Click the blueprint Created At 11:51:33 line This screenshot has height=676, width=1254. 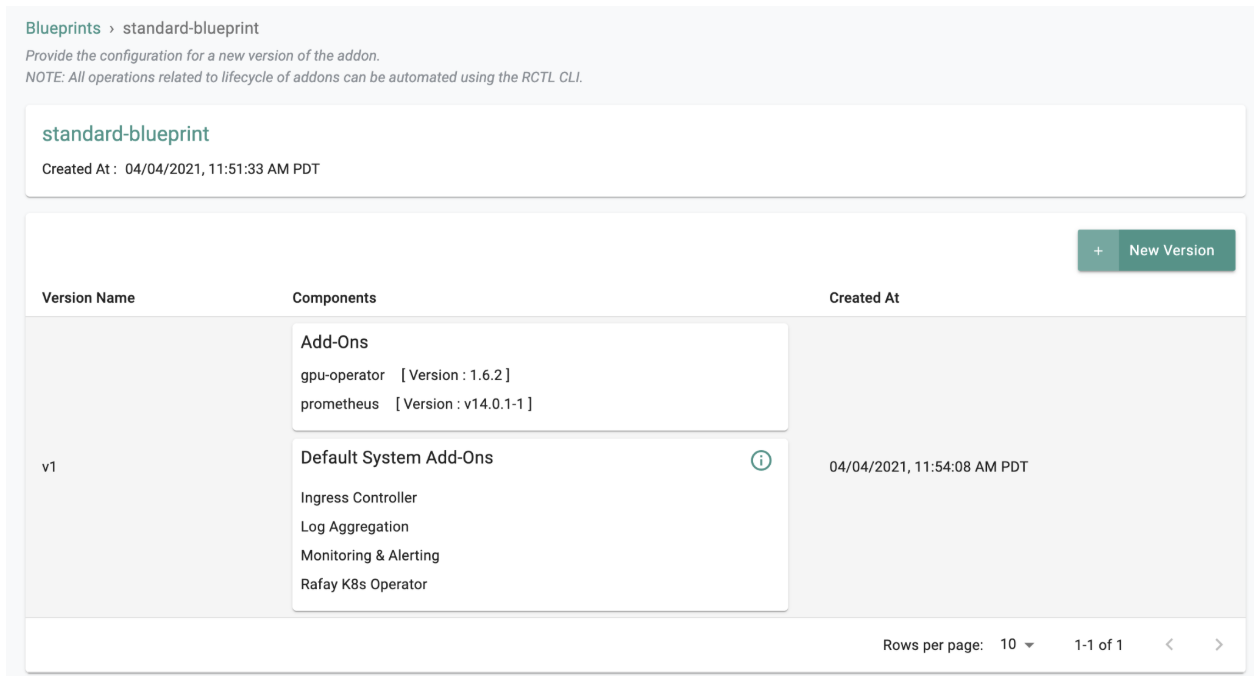click(x=181, y=168)
